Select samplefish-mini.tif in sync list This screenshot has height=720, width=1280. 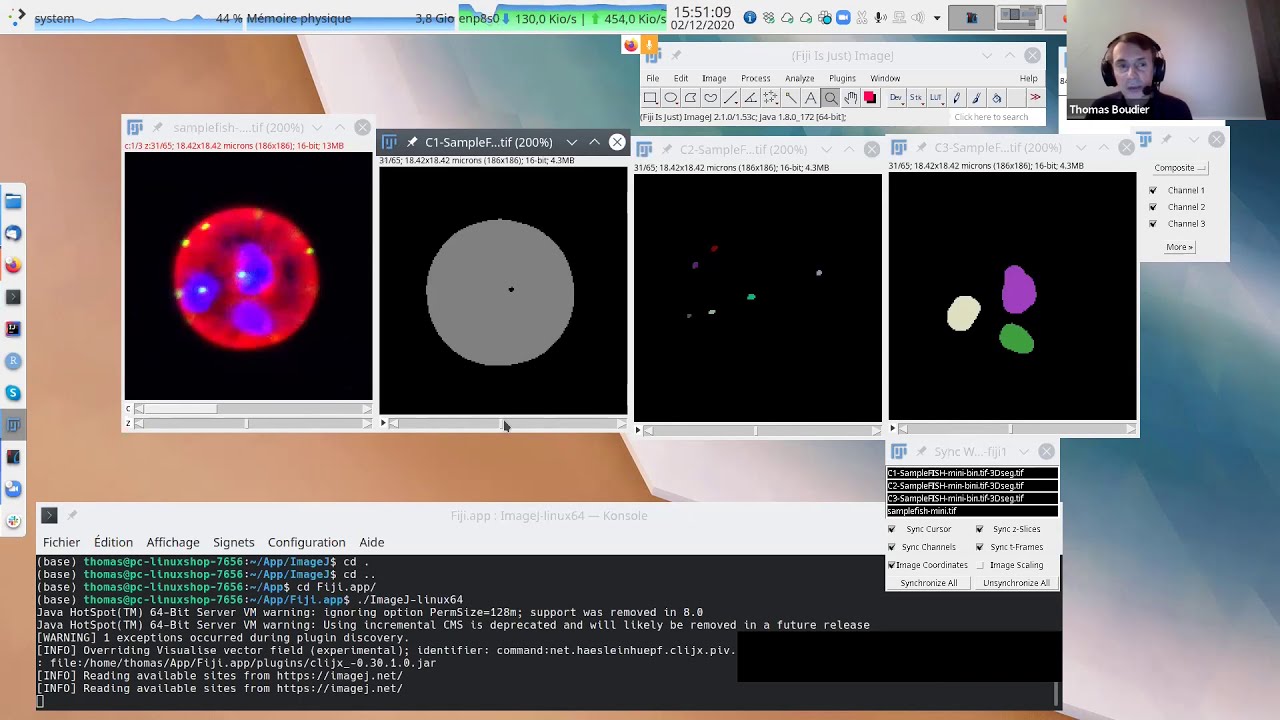(x=972, y=511)
